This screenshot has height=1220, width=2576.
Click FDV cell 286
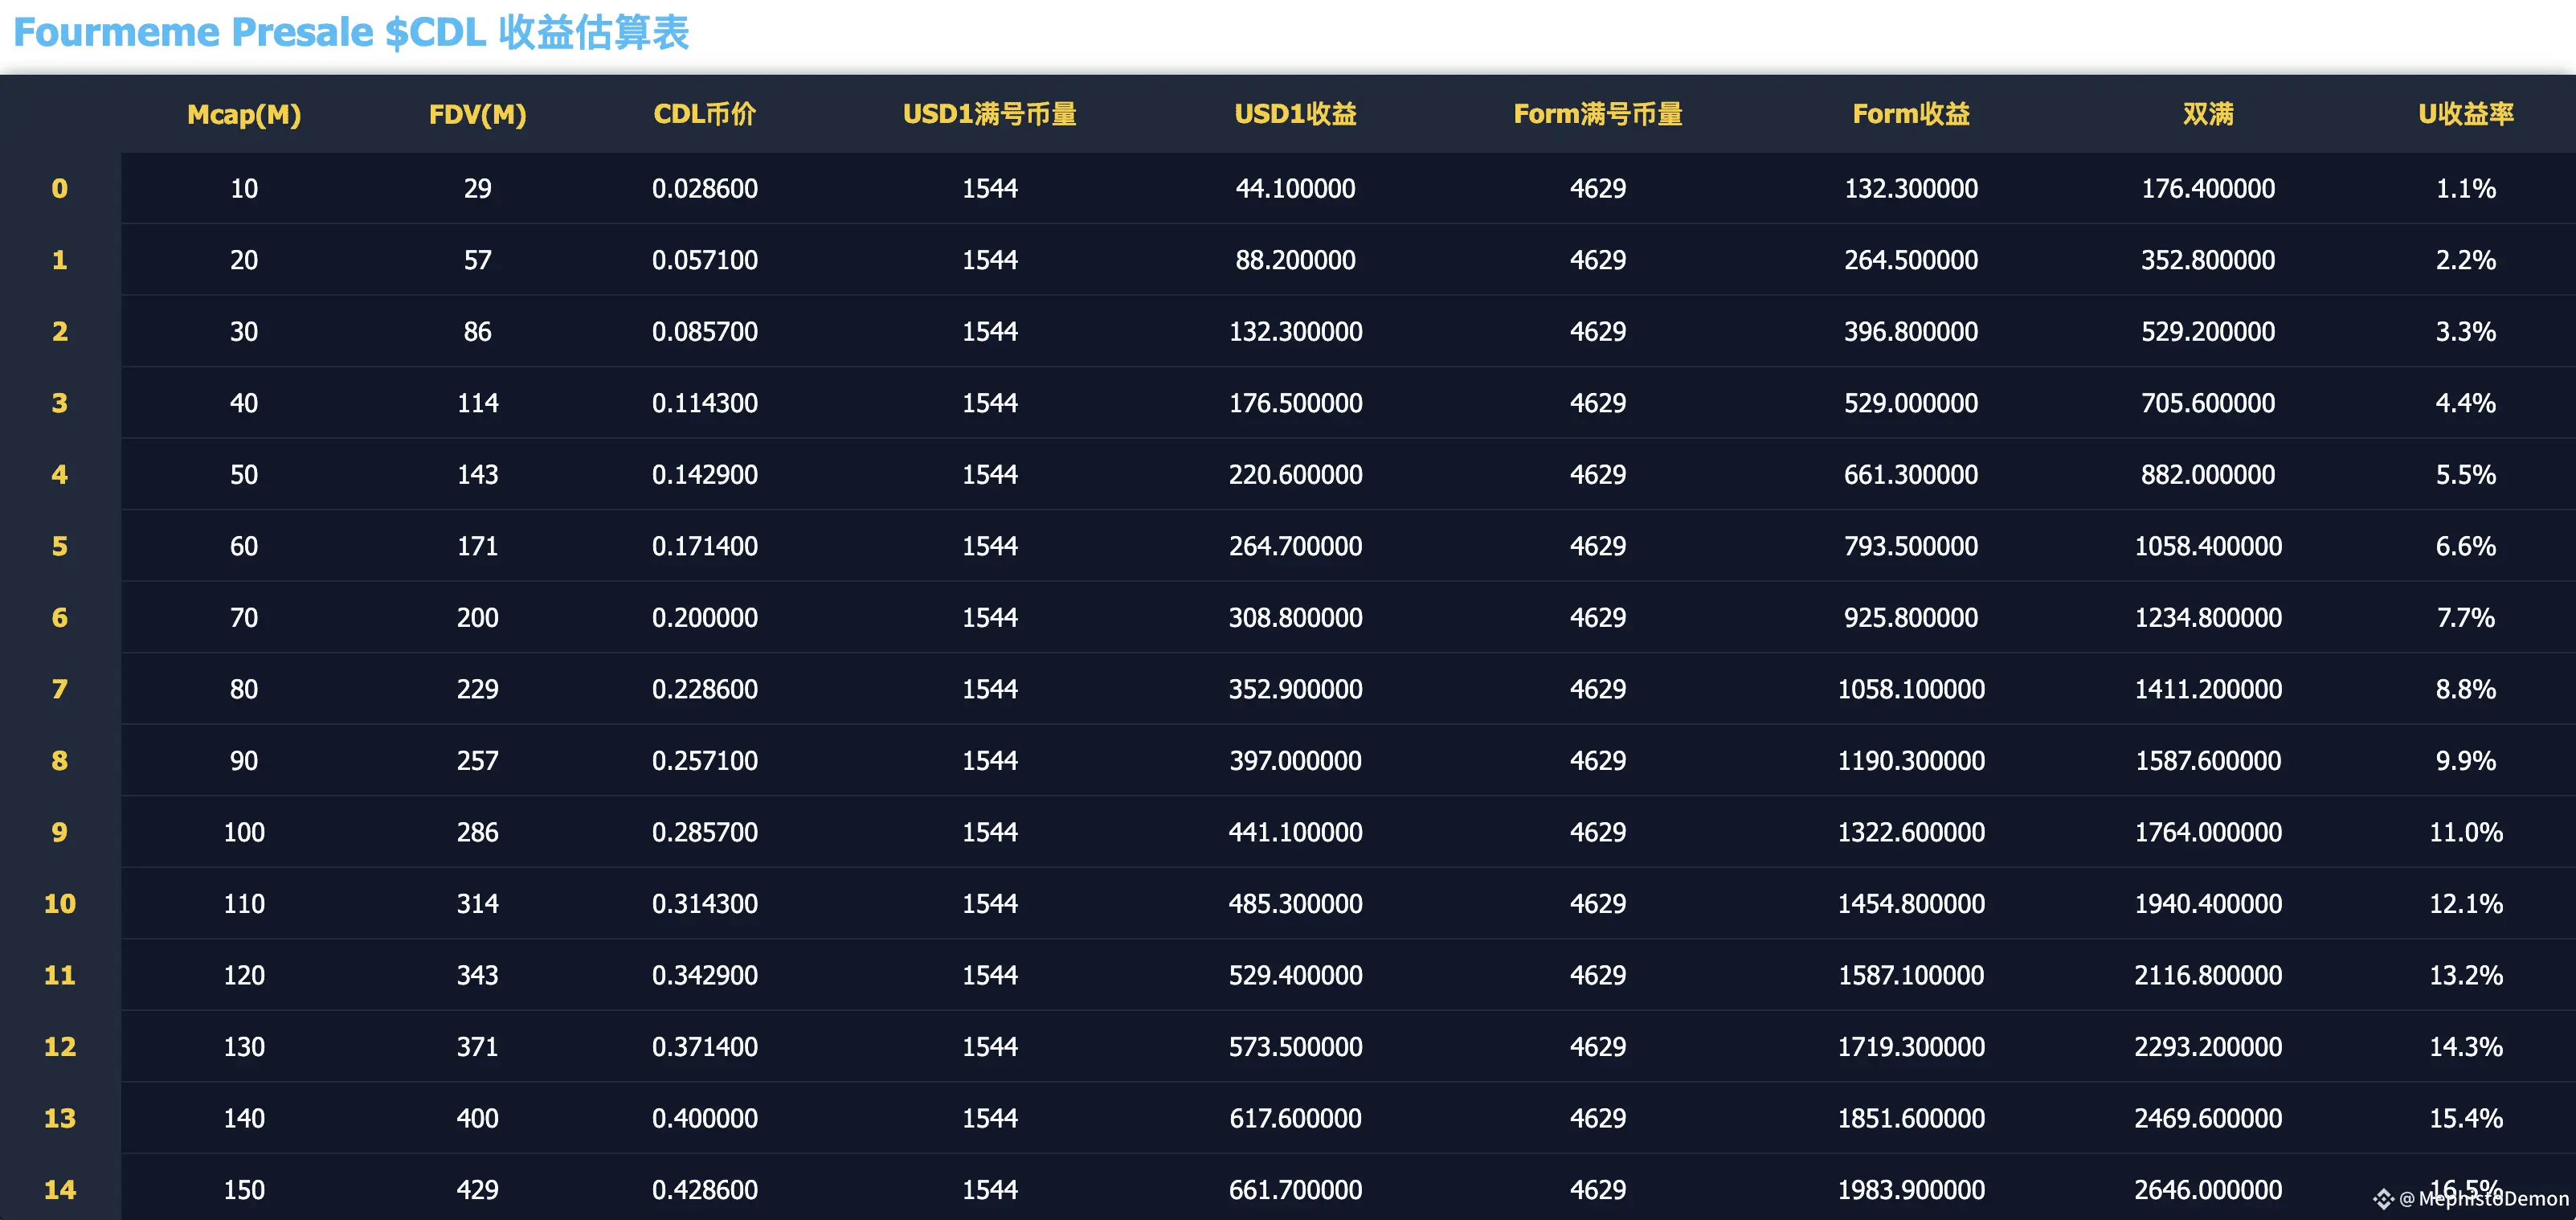(477, 832)
